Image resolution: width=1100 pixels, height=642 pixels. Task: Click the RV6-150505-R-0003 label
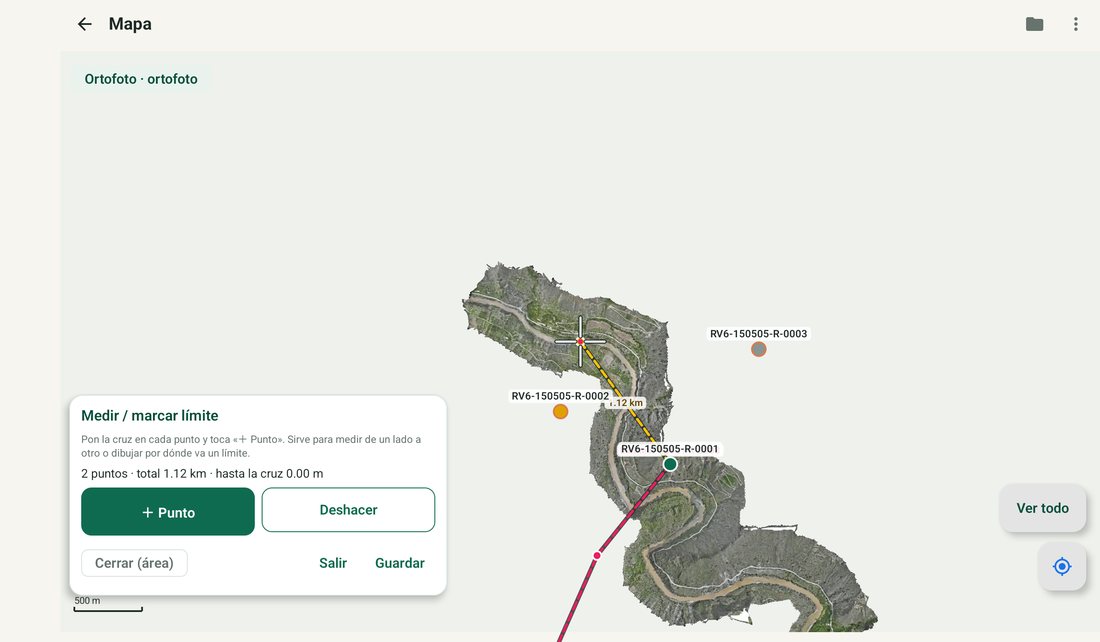(x=758, y=334)
